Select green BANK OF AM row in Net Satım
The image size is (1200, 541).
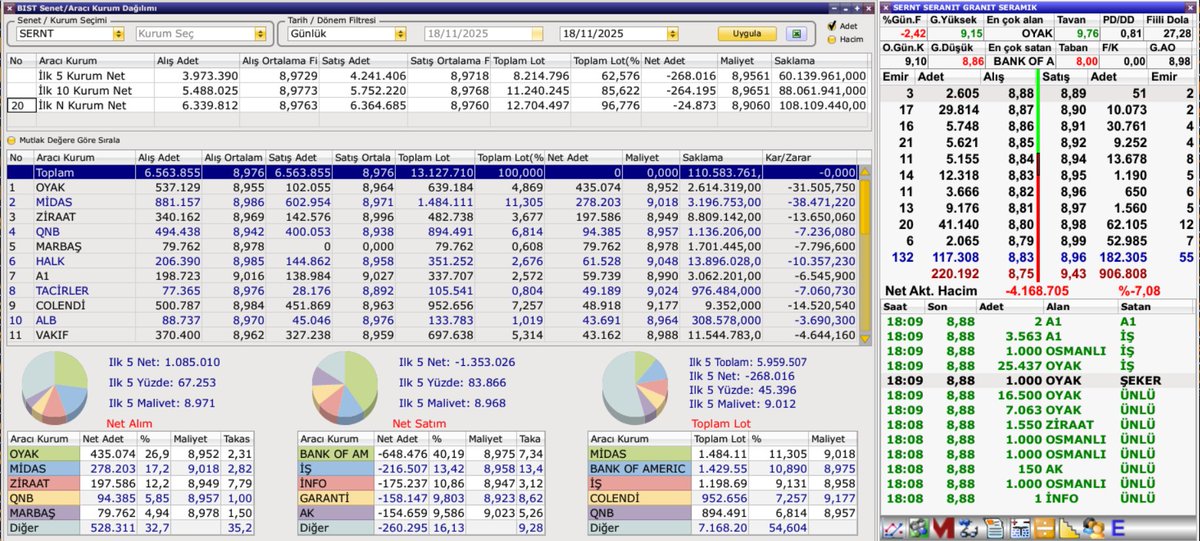[422, 453]
